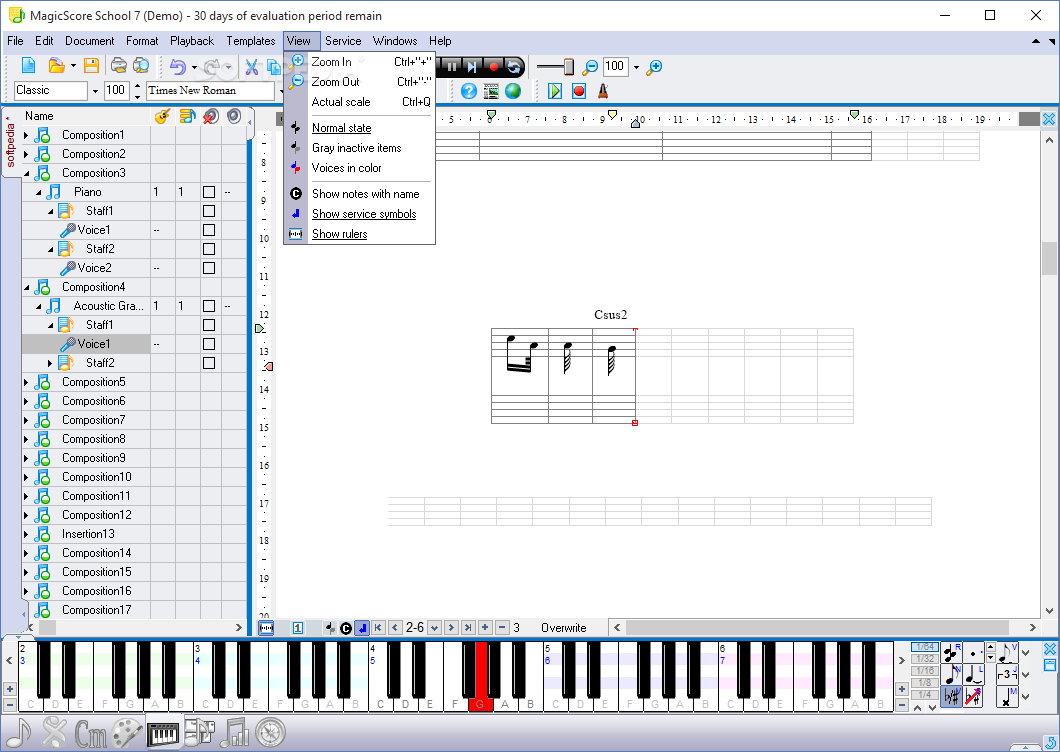Click the undo arrow icon
This screenshot has width=1060, height=752.
point(178,66)
